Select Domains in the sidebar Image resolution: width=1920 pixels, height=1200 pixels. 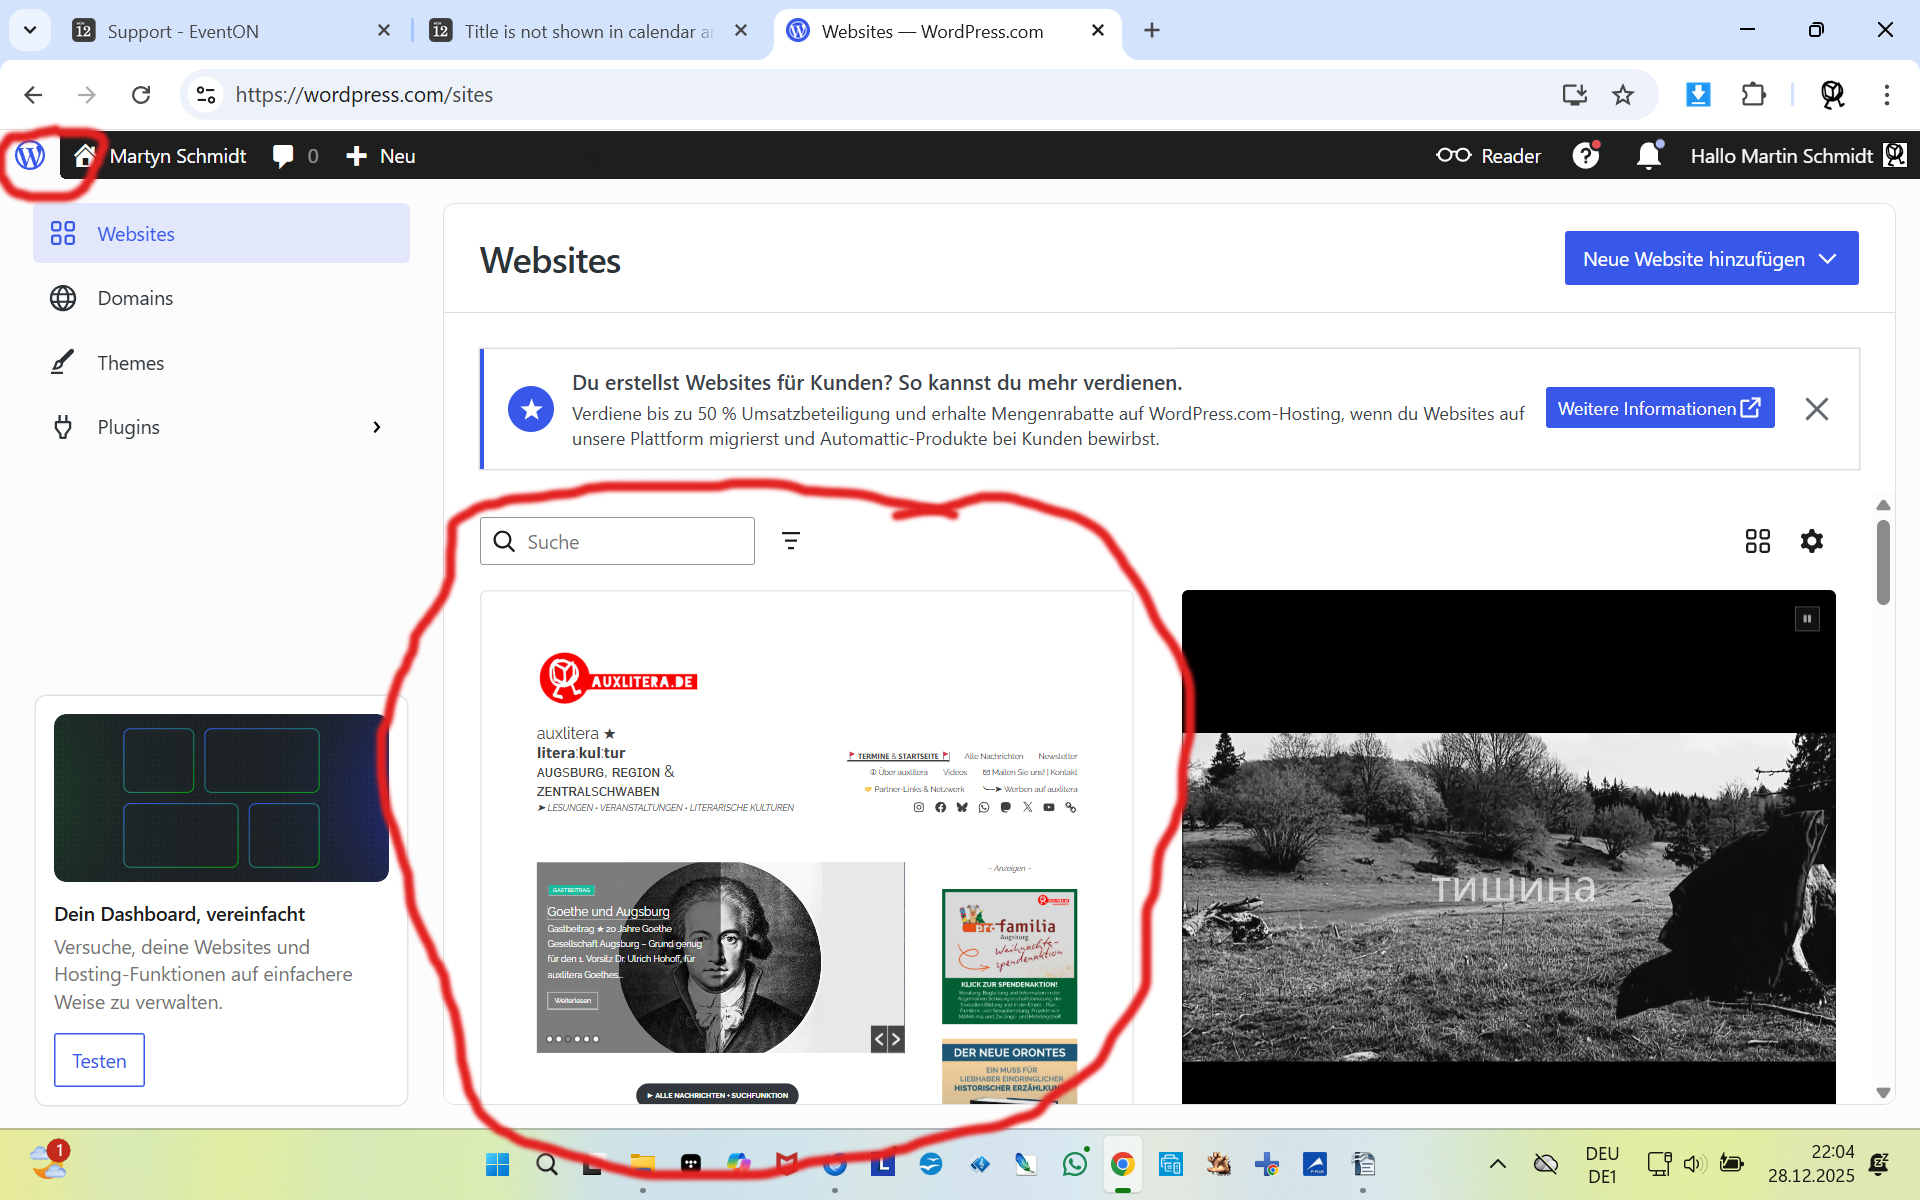point(135,298)
